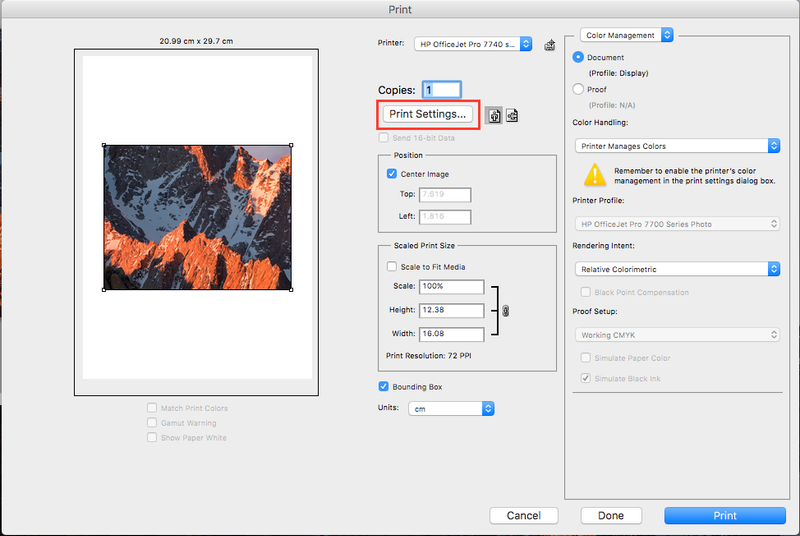This screenshot has height=536, width=800.
Task: Click the Height field
Action: [x=452, y=310]
